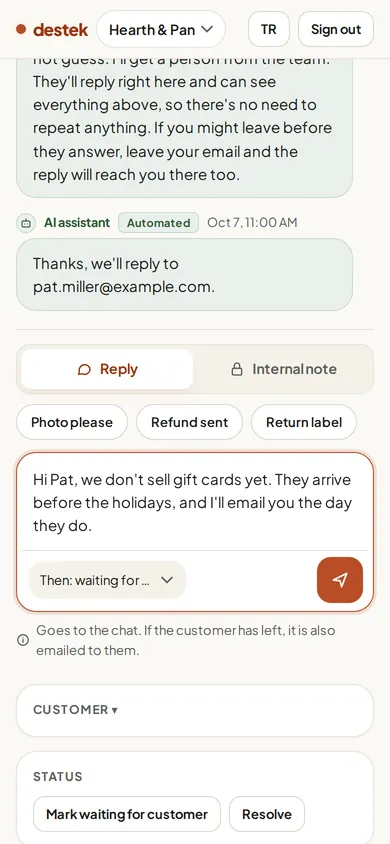This screenshot has height=844, width=390.
Task: Click the Automated badge on the message
Action: tap(159, 223)
